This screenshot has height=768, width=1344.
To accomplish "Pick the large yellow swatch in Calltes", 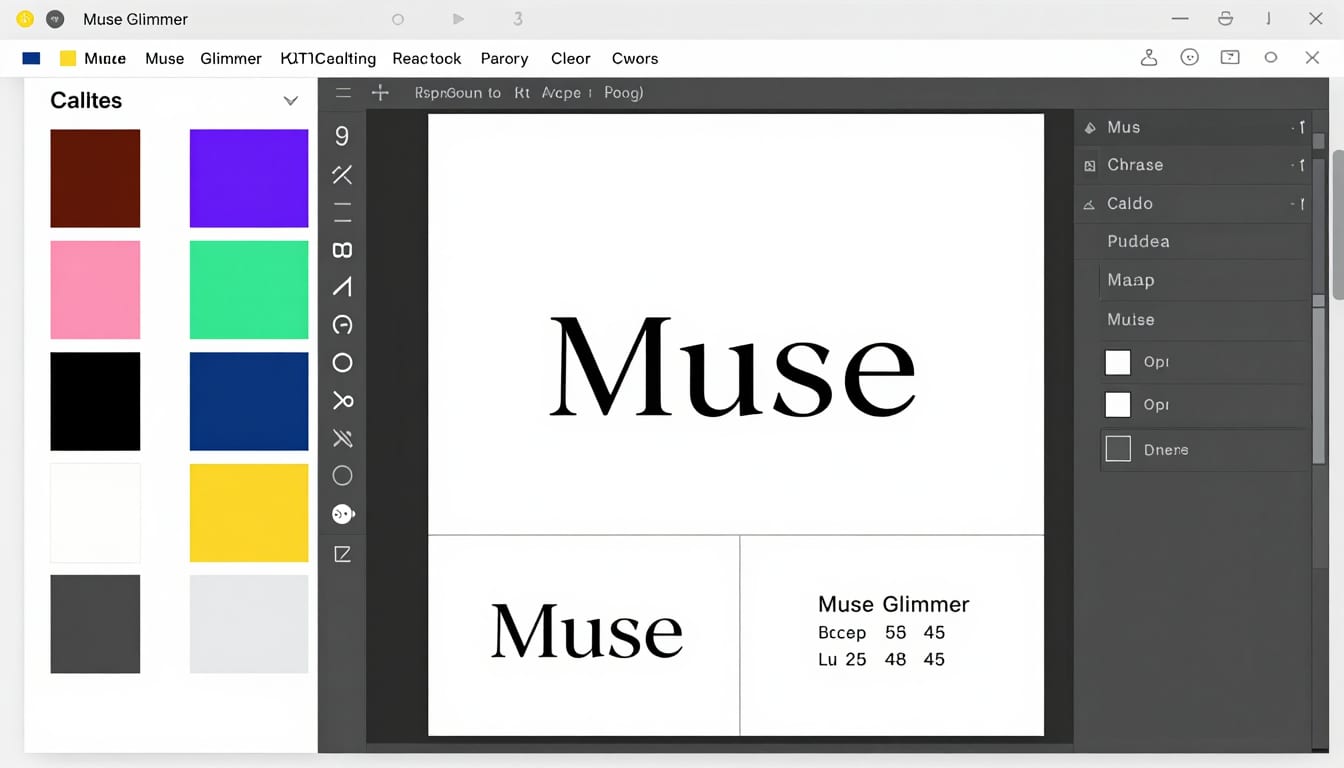I will (x=249, y=513).
